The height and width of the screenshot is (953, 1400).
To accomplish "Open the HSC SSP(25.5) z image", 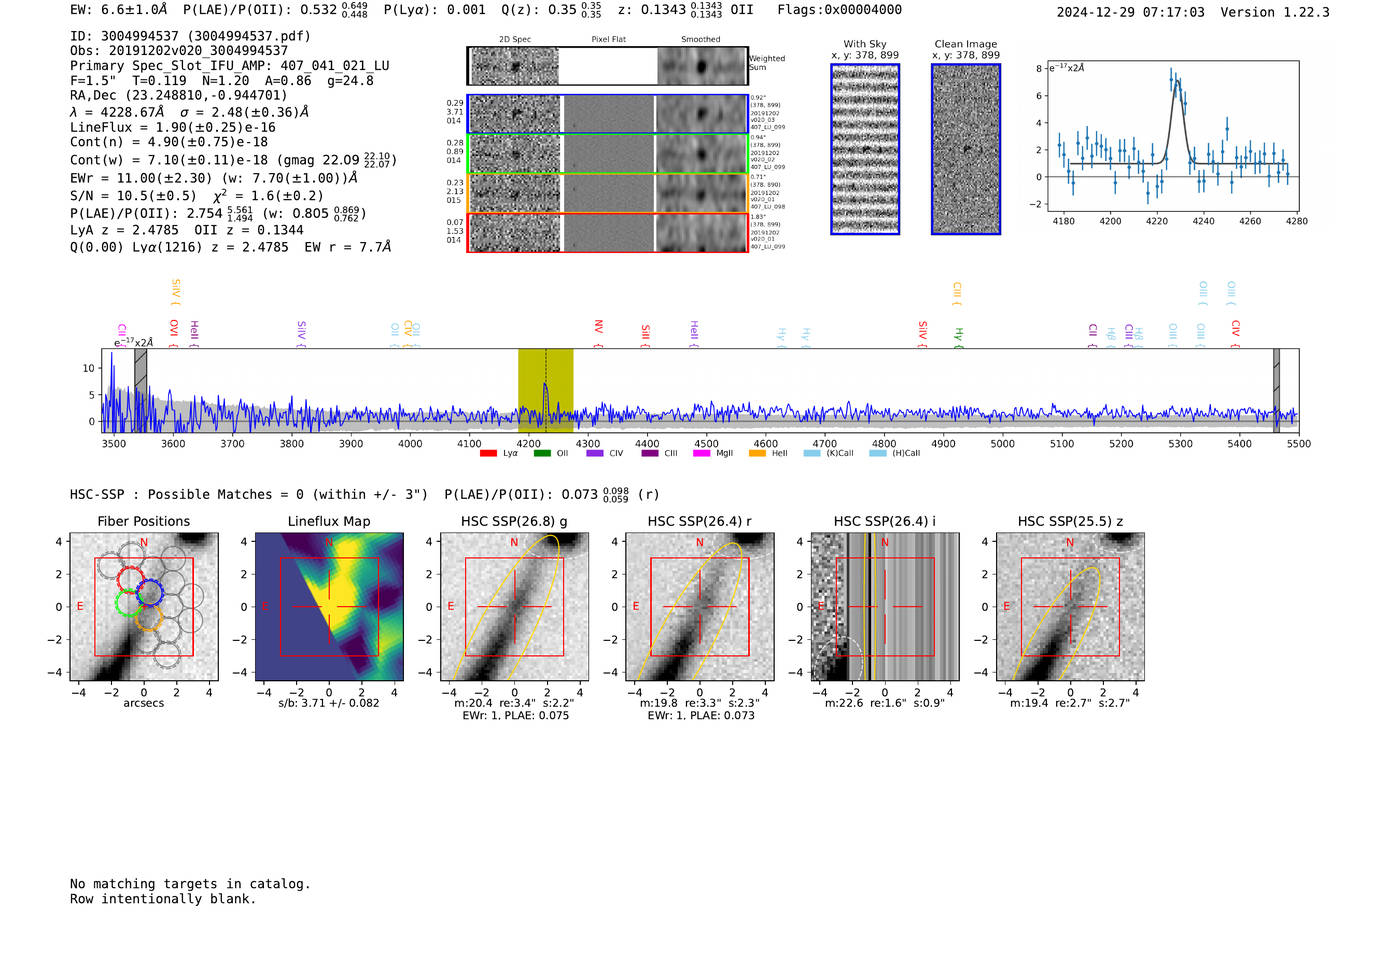I will 1070,607.
